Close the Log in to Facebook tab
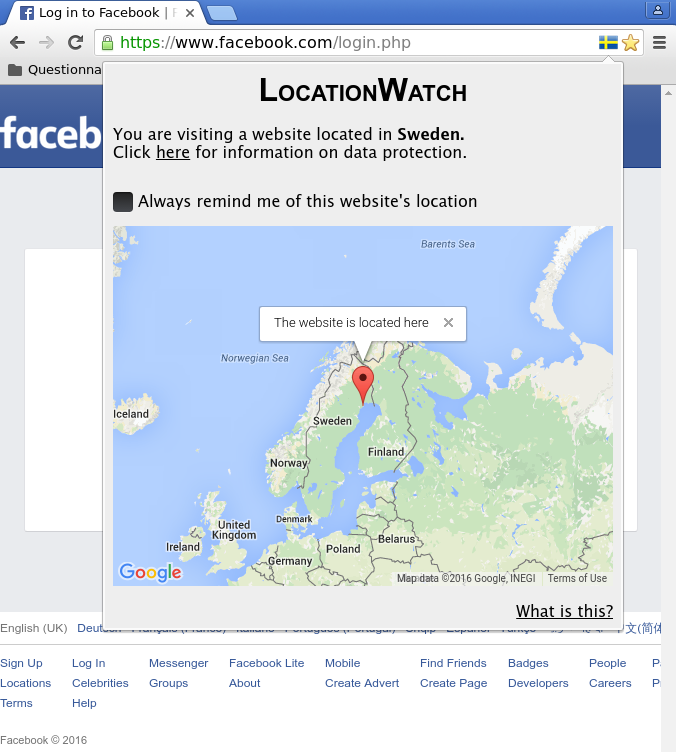Screen dimensions: 676x752 click(x=190, y=13)
